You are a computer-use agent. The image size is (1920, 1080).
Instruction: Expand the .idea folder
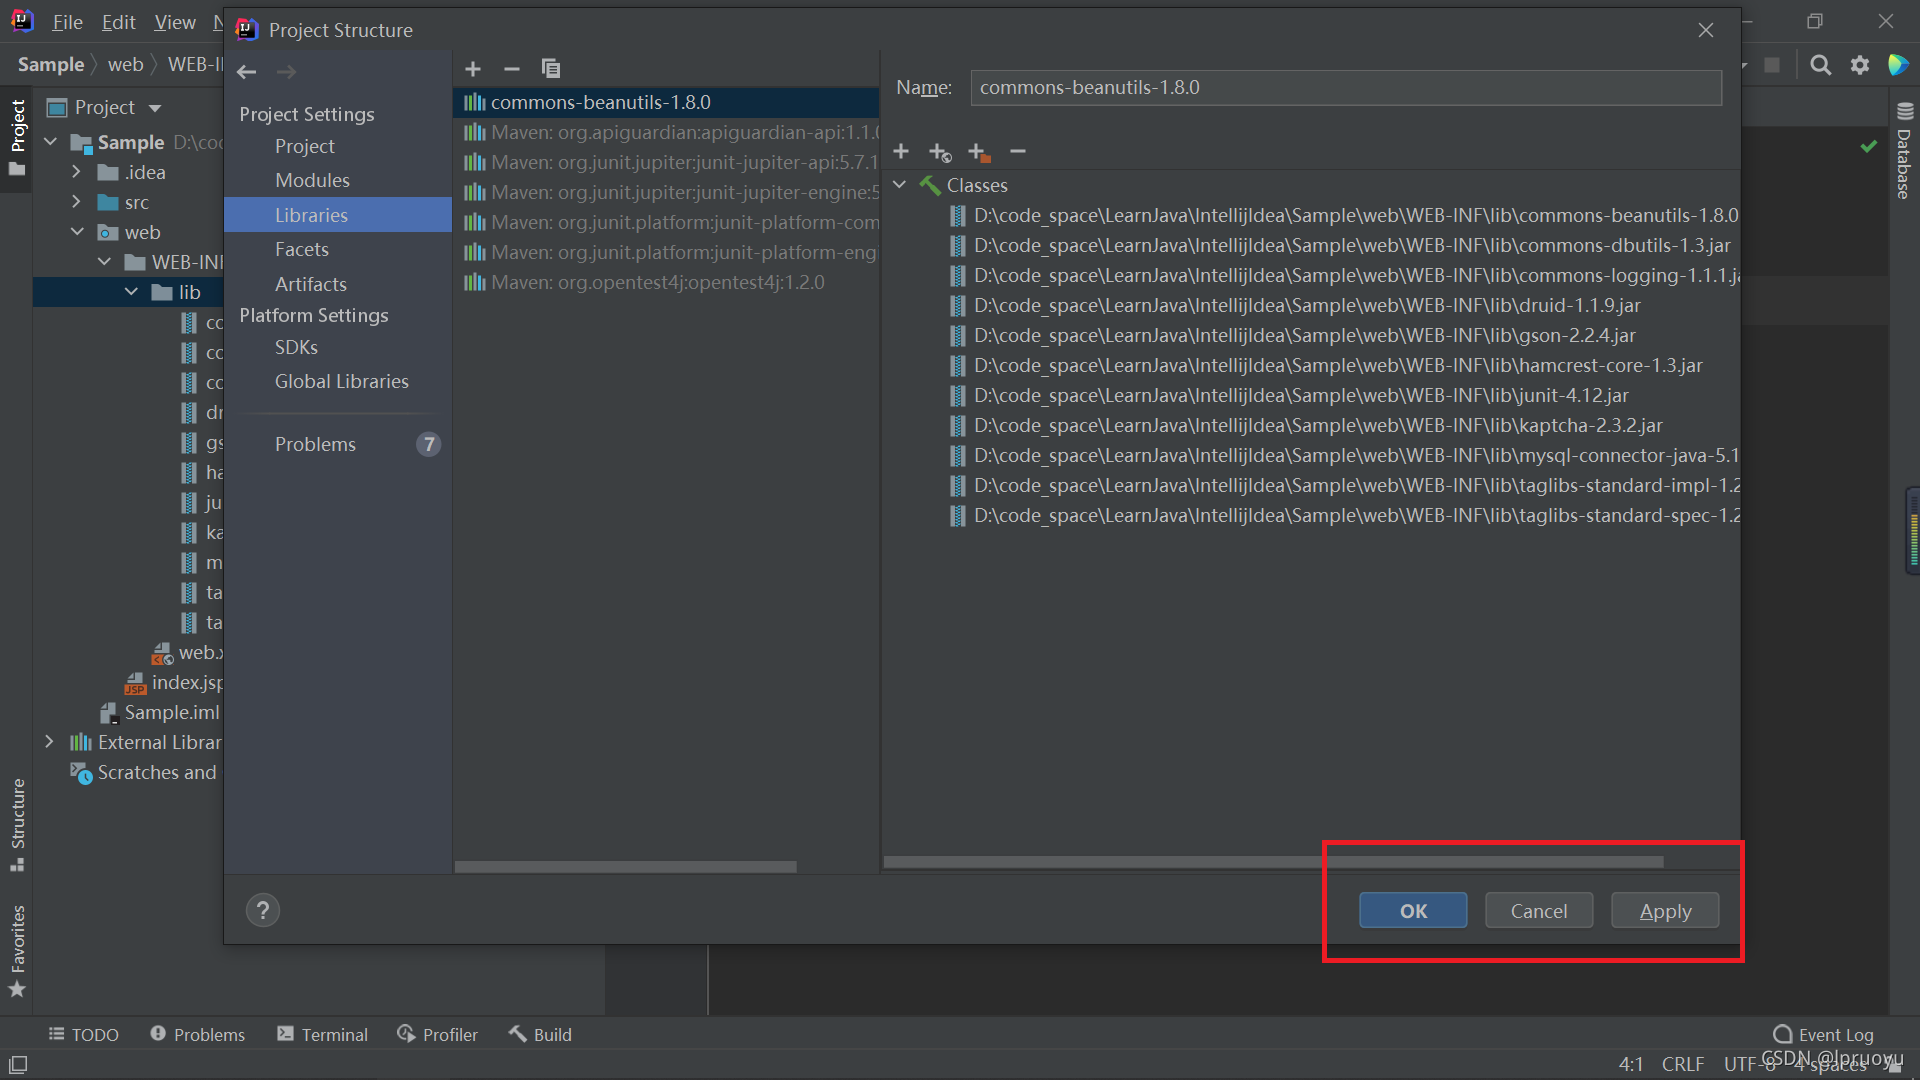(x=76, y=172)
